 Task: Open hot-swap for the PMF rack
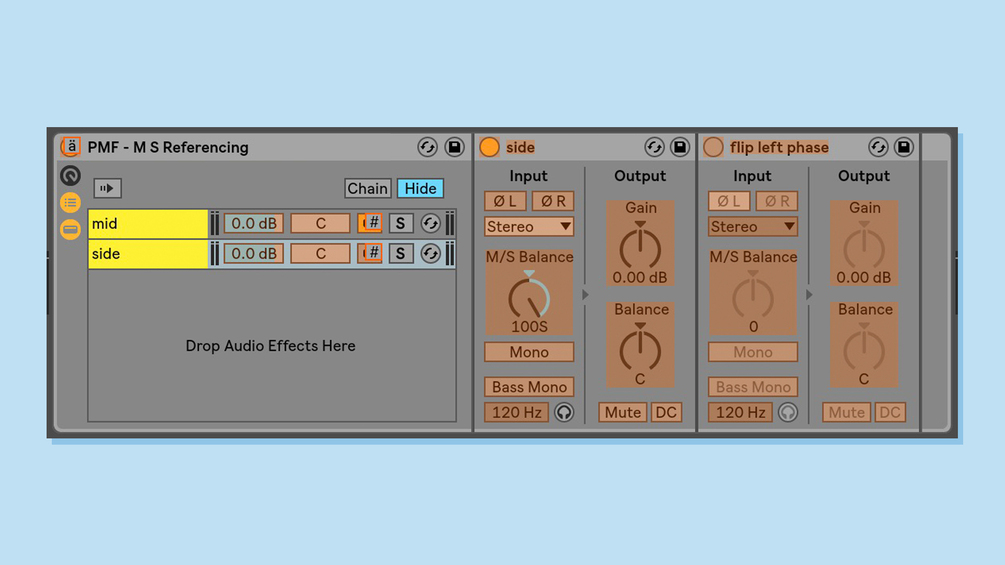point(428,147)
